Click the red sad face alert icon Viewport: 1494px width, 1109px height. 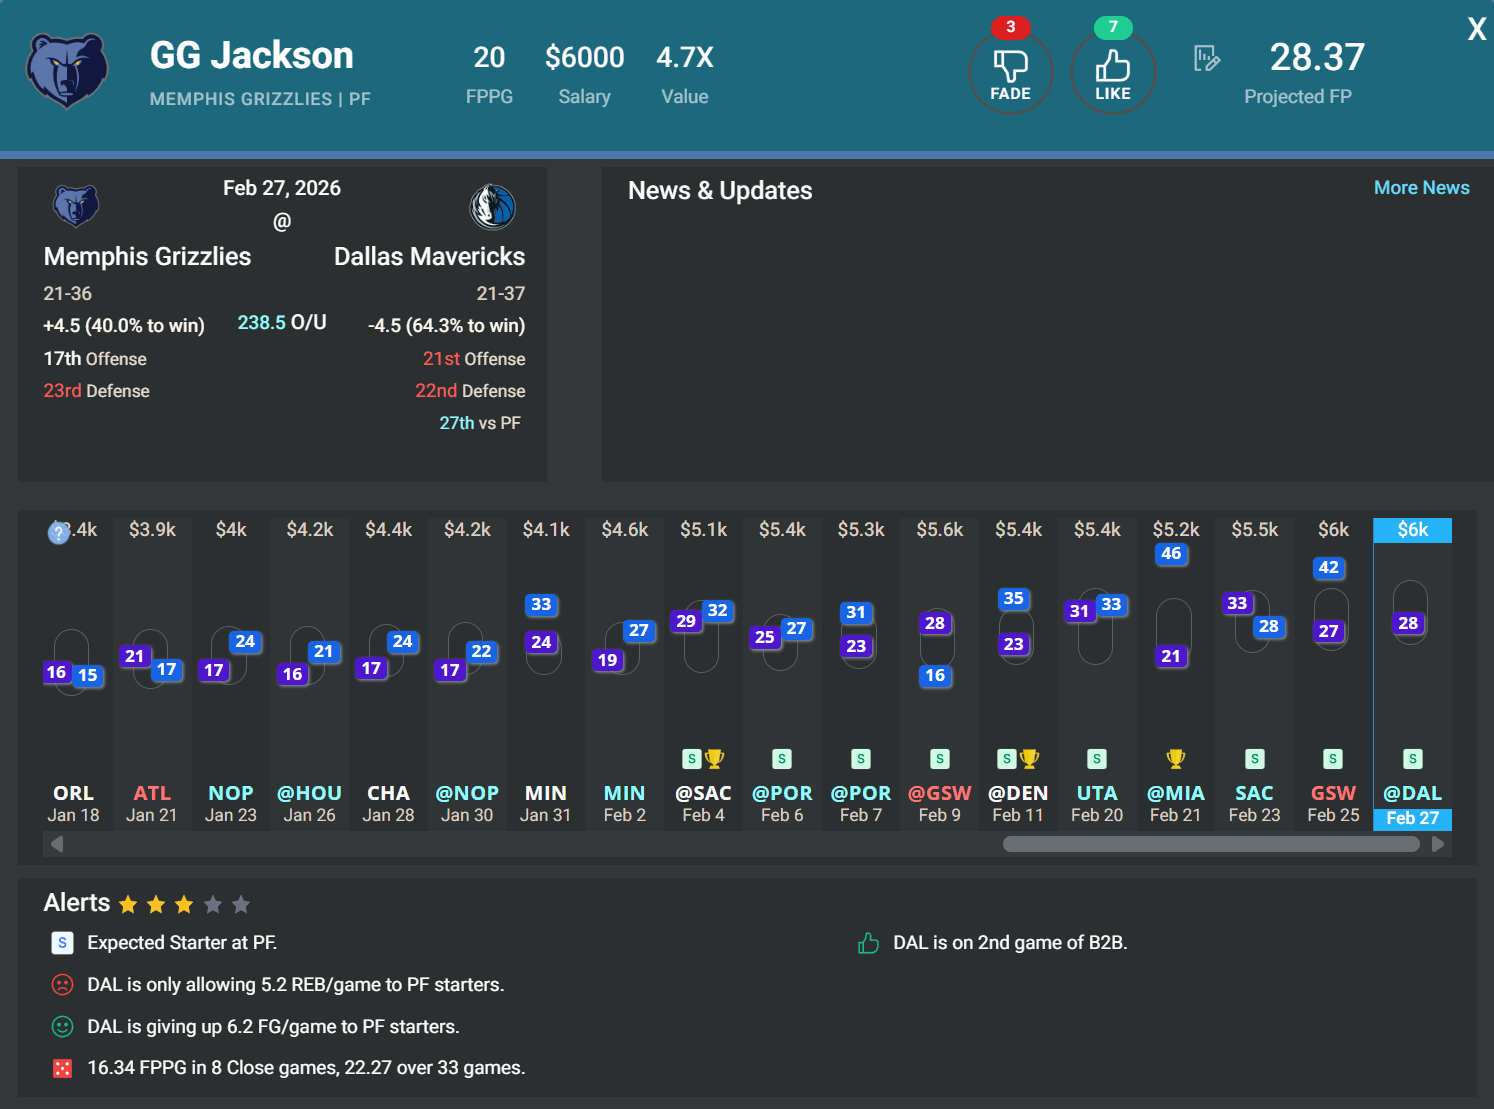pyautogui.click(x=62, y=985)
